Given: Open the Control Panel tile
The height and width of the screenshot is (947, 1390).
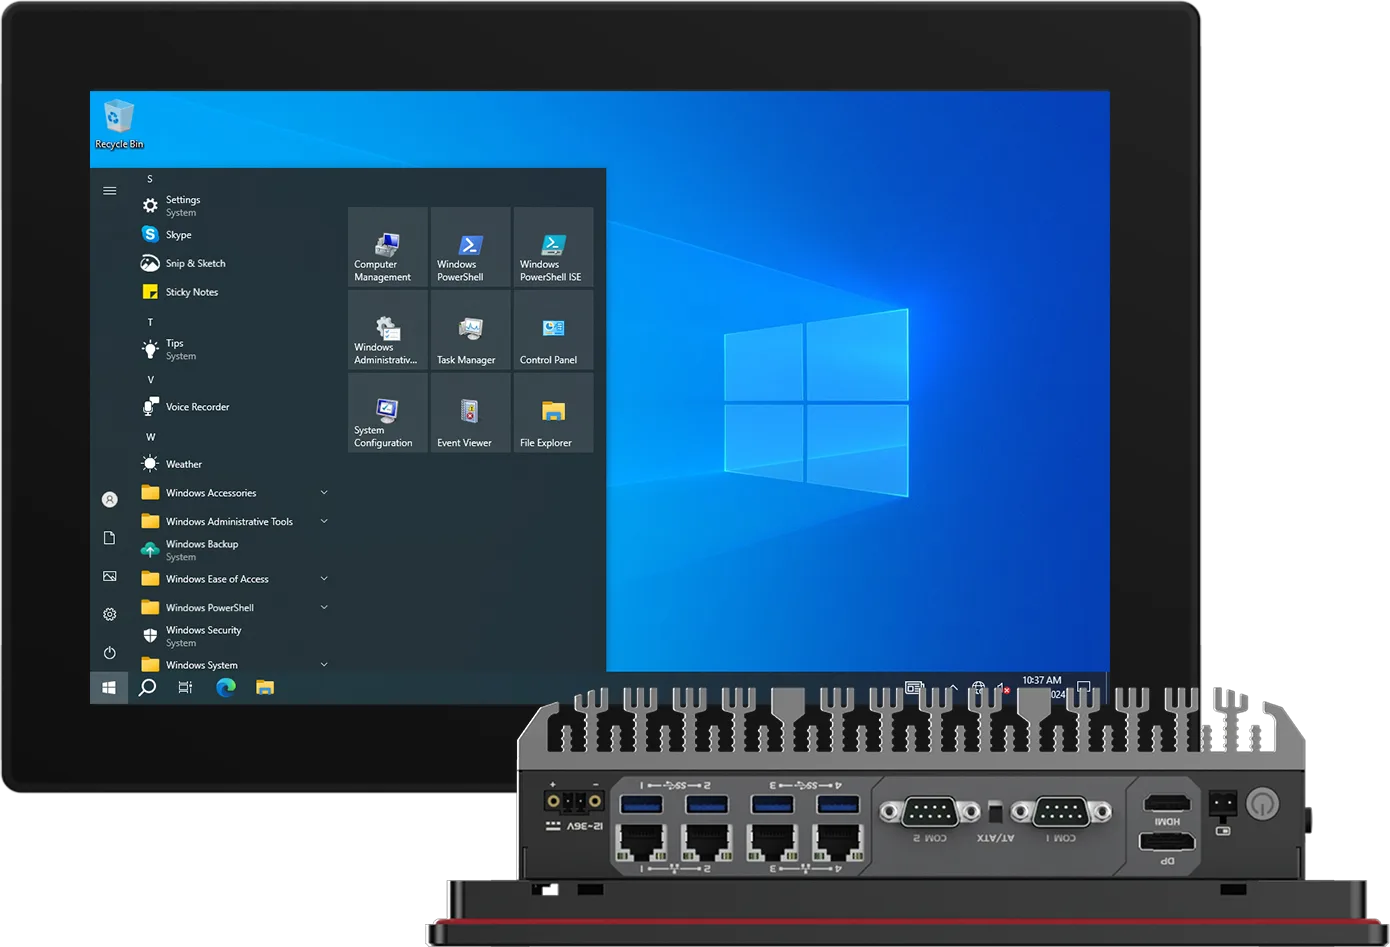Looking at the screenshot, I should pos(554,330).
